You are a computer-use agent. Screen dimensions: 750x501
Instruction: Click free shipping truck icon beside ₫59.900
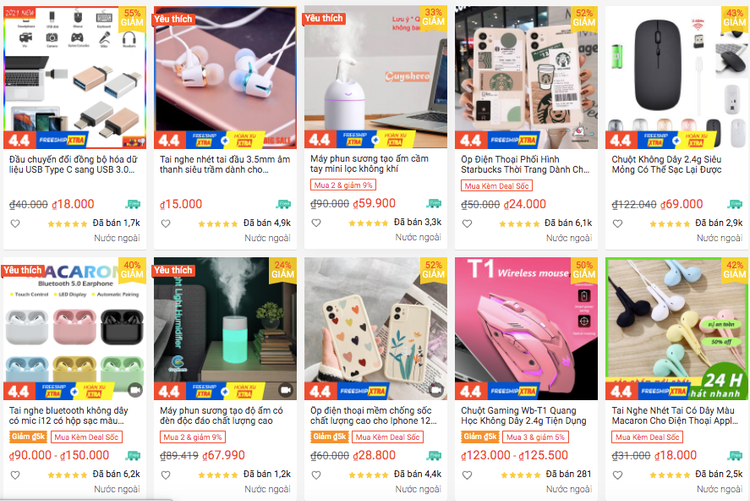click(434, 203)
